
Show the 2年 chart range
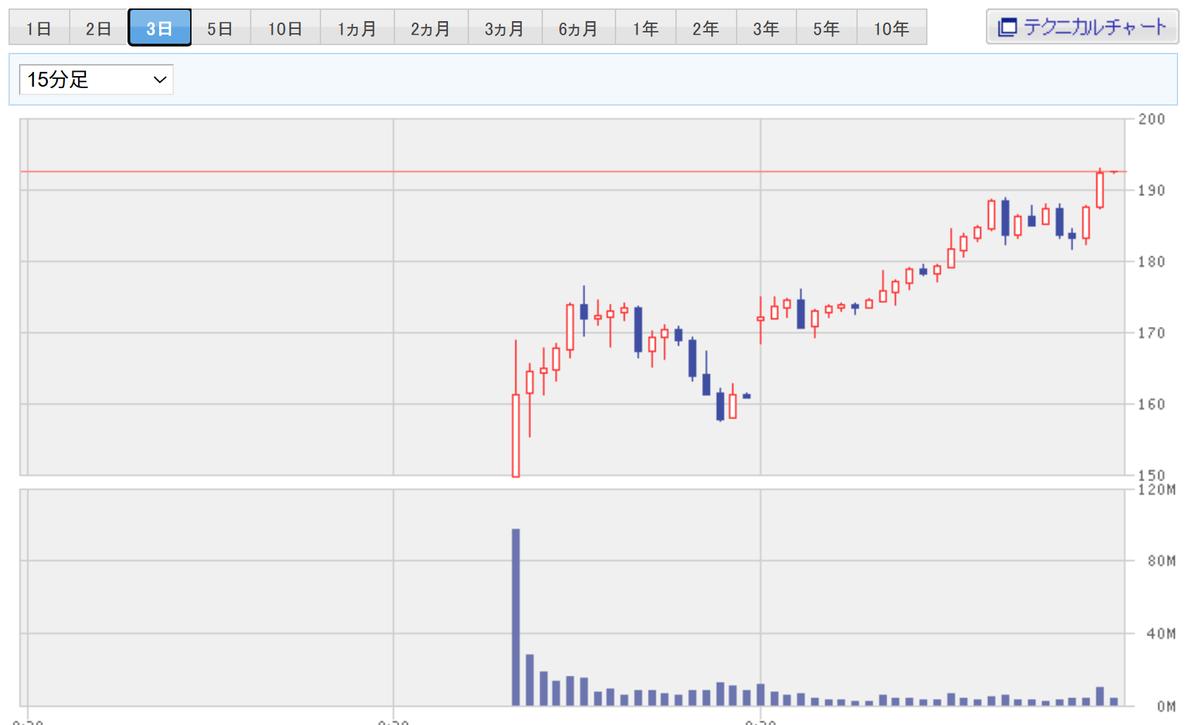click(x=706, y=28)
